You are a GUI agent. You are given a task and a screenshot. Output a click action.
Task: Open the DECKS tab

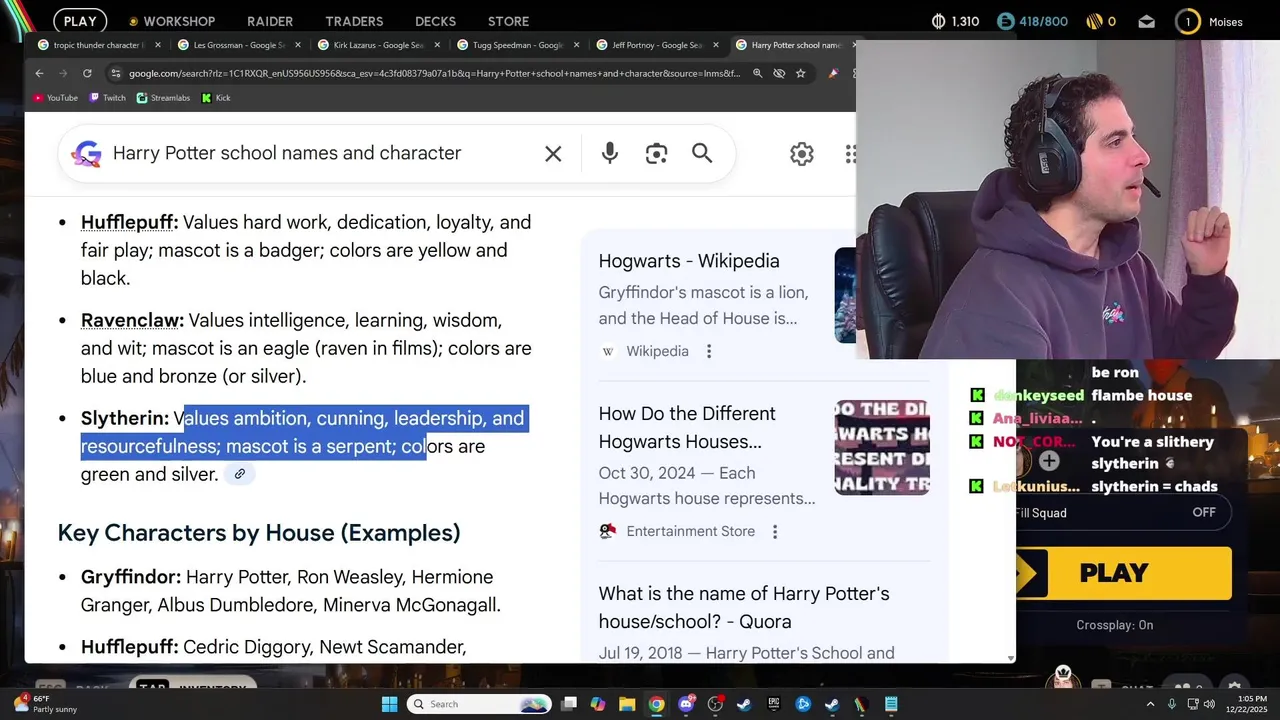point(435,21)
